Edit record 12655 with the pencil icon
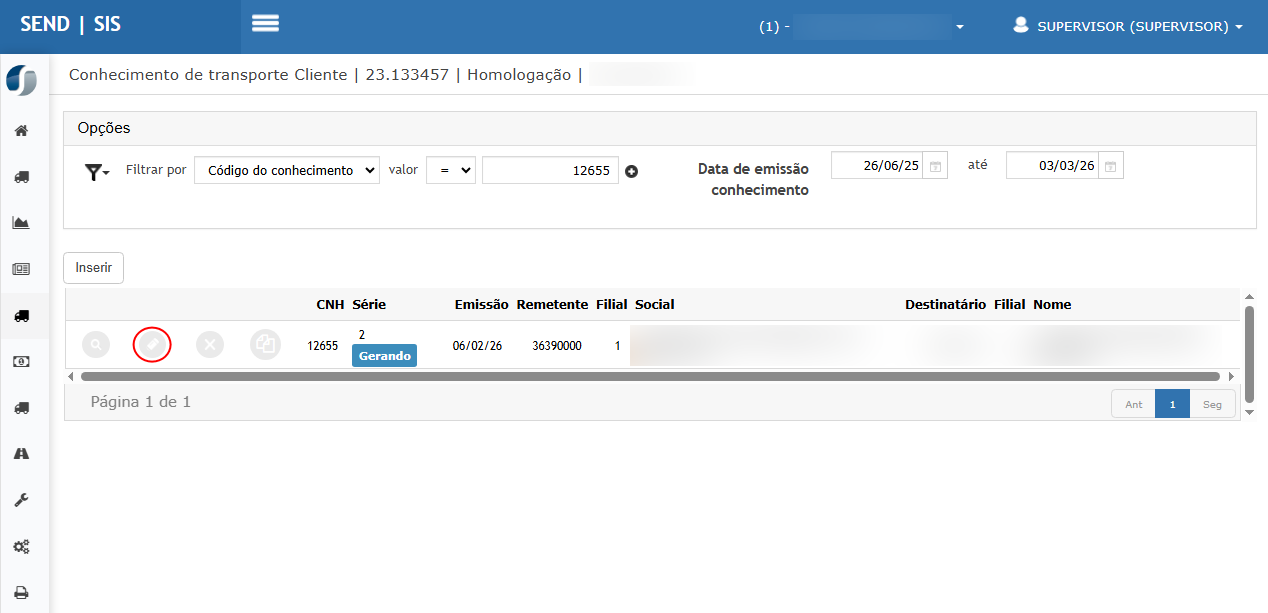1268x613 pixels. click(152, 345)
